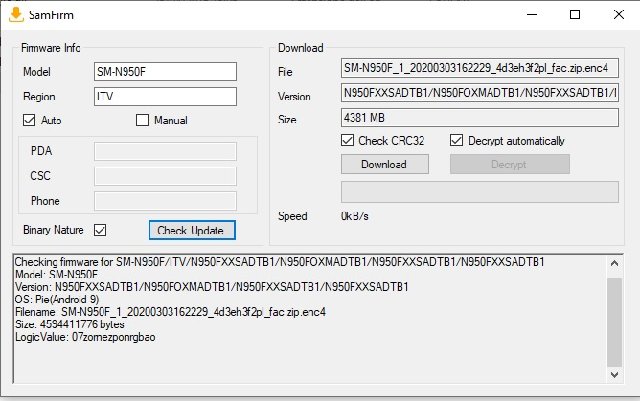Click the log vertical scrollbar thumb
640x401 pixels.
(x=614, y=323)
